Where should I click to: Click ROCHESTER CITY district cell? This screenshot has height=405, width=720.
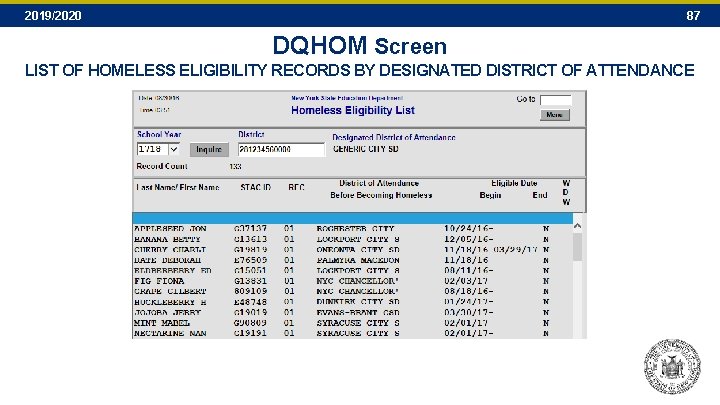[x=355, y=229]
